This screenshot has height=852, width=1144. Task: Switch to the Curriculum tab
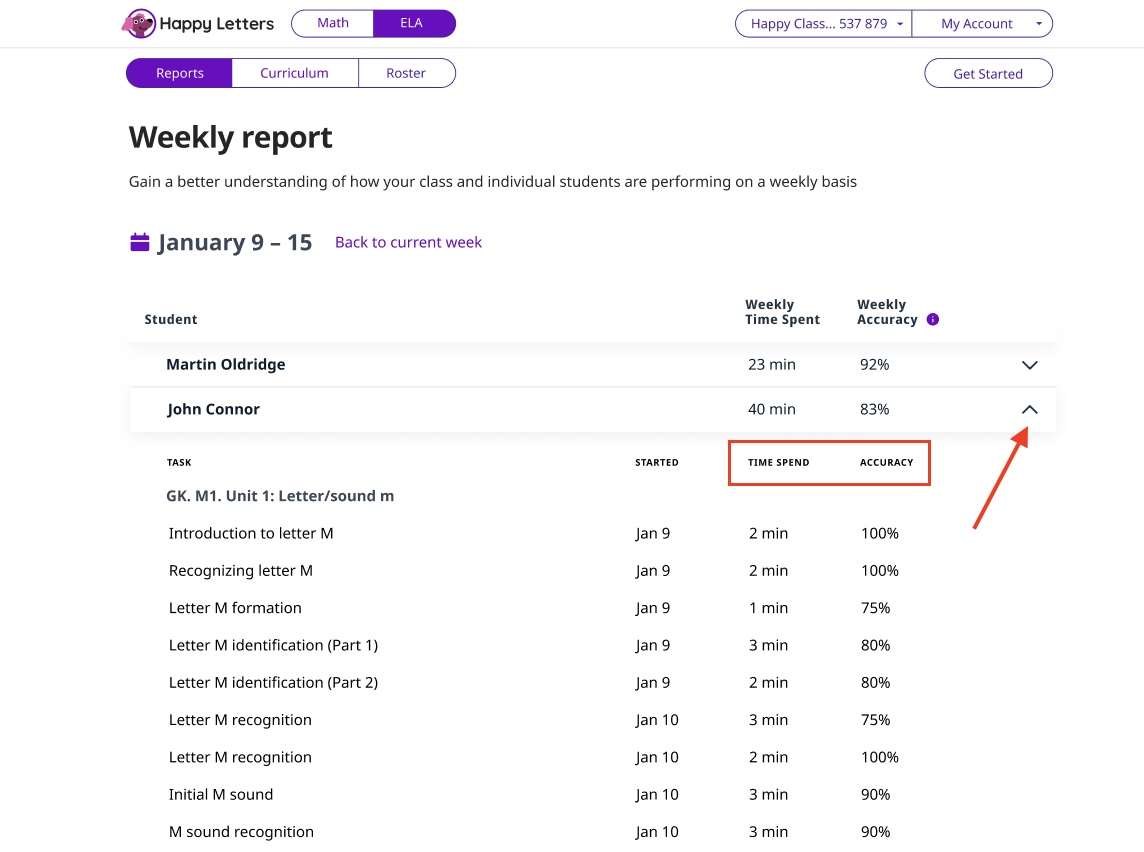coord(294,73)
